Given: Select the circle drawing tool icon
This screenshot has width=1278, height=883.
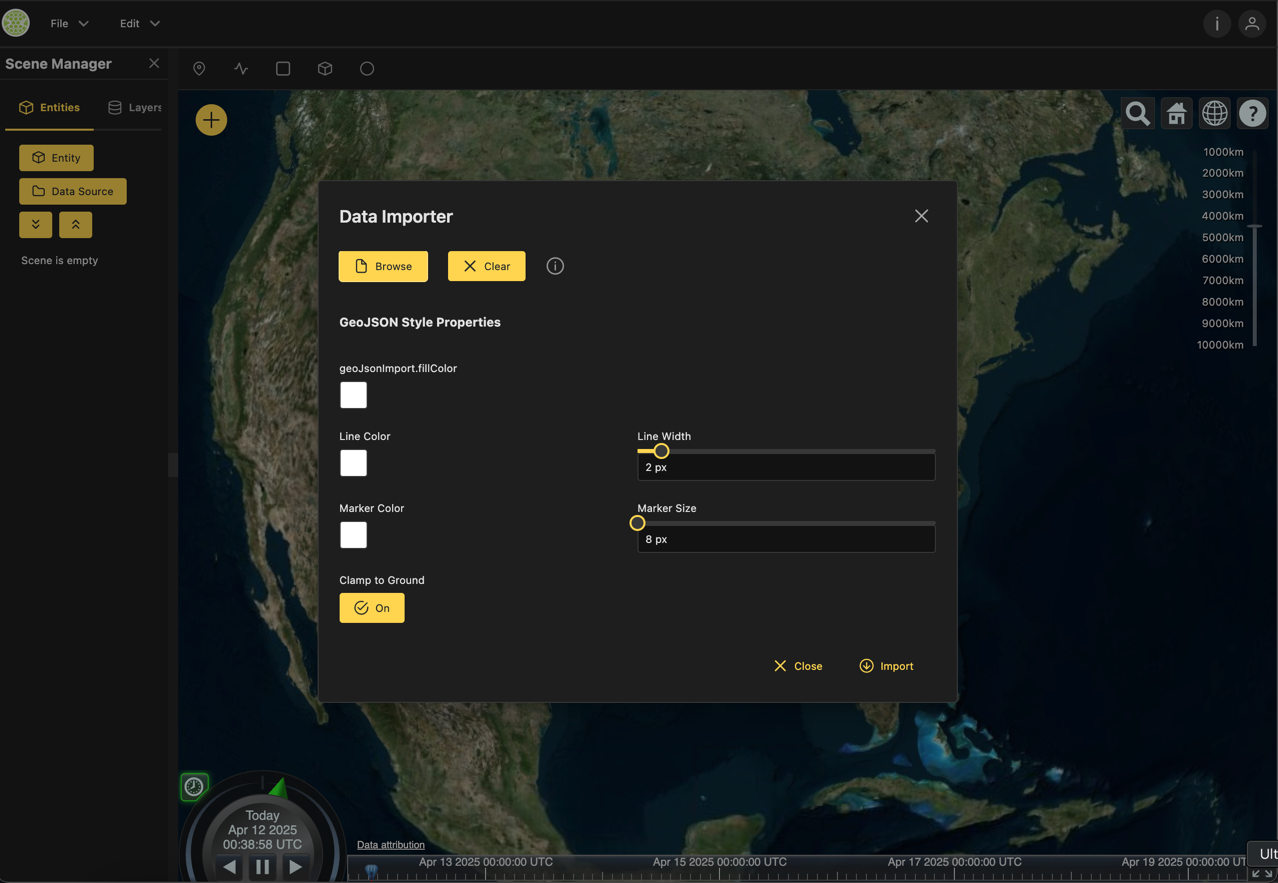Looking at the screenshot, I should pyautogui.click(x=367, y=69).
